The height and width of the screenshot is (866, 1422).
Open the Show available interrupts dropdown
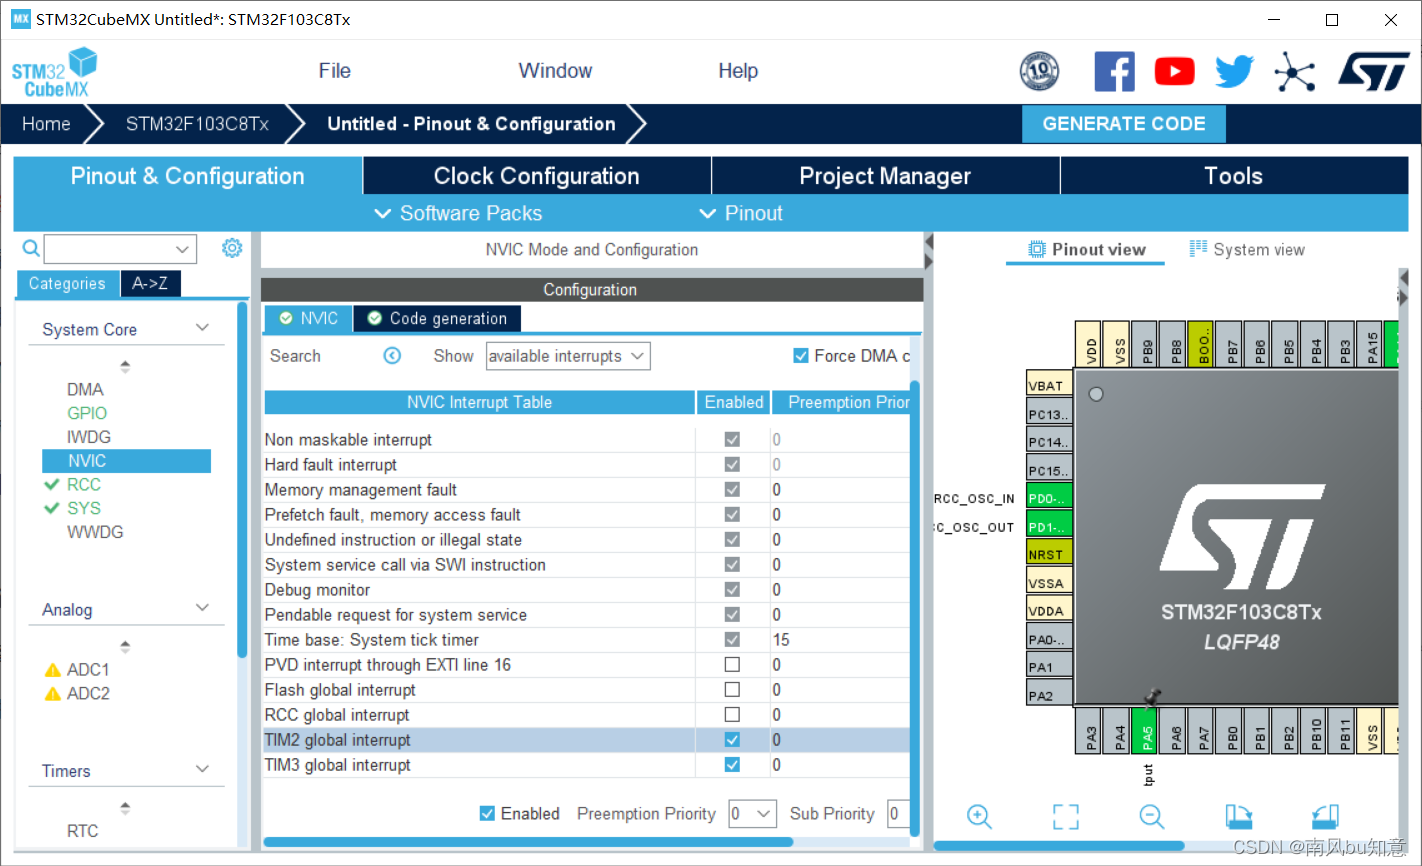pos(568,356)
